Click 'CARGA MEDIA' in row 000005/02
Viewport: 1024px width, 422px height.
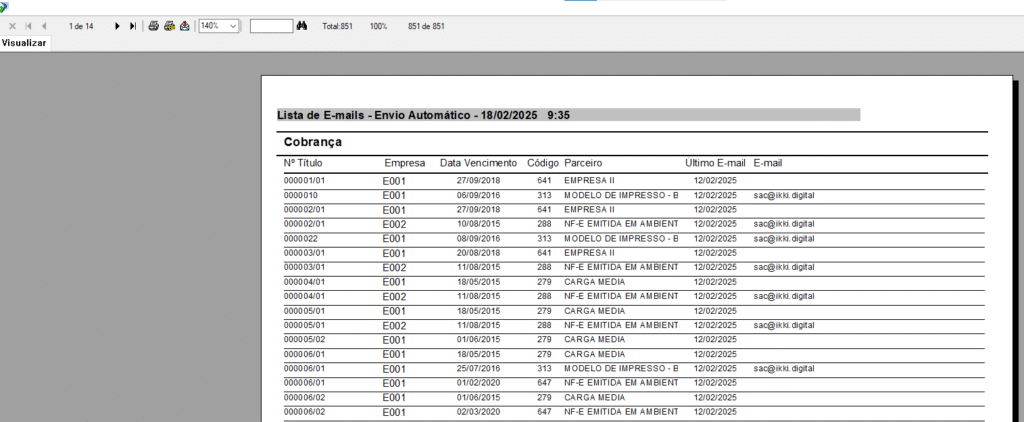click(x=594, y=339)
